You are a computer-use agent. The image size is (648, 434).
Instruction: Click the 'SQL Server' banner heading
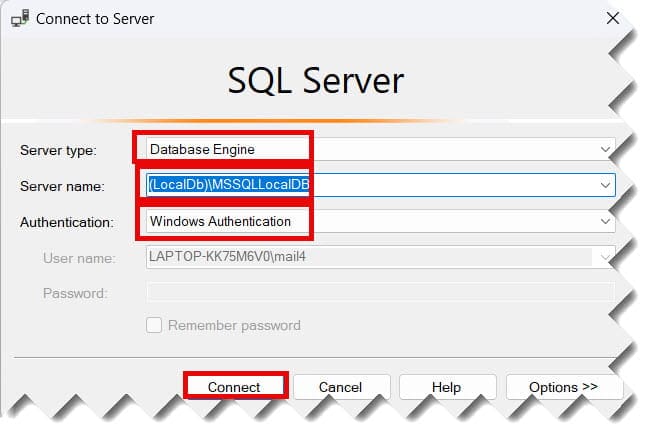pos(316,81)
